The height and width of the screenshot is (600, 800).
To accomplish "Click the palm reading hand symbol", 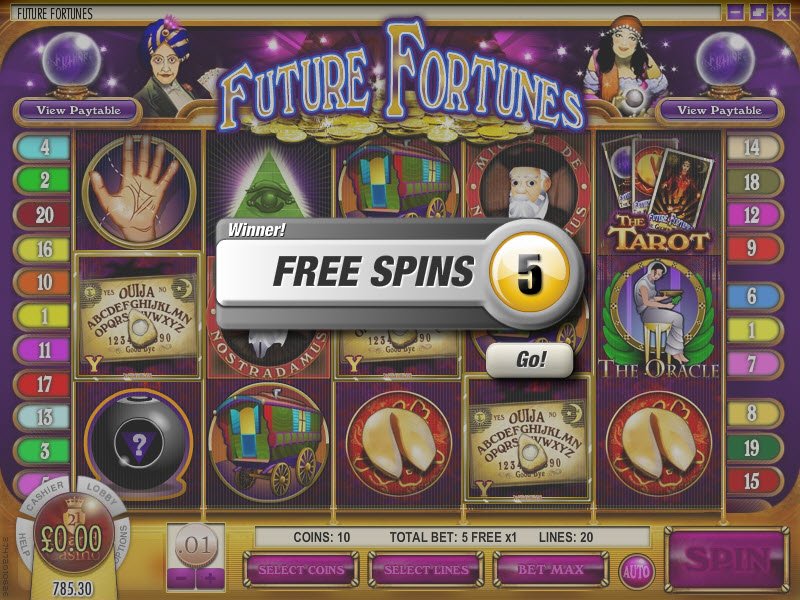I will pos(139,191).
